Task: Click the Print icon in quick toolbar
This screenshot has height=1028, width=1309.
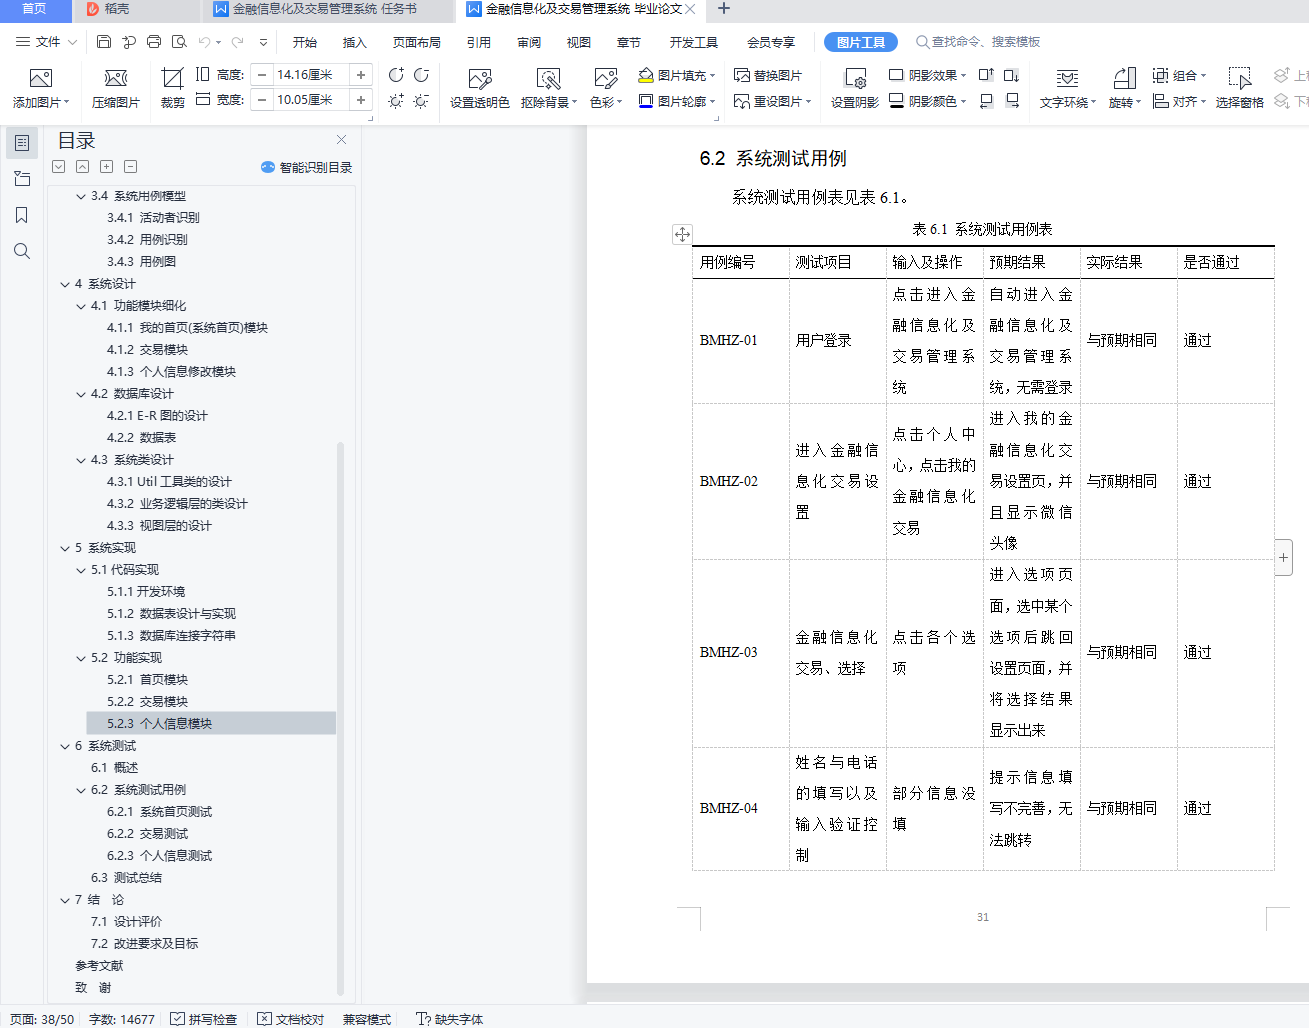Action: (154, 42)
